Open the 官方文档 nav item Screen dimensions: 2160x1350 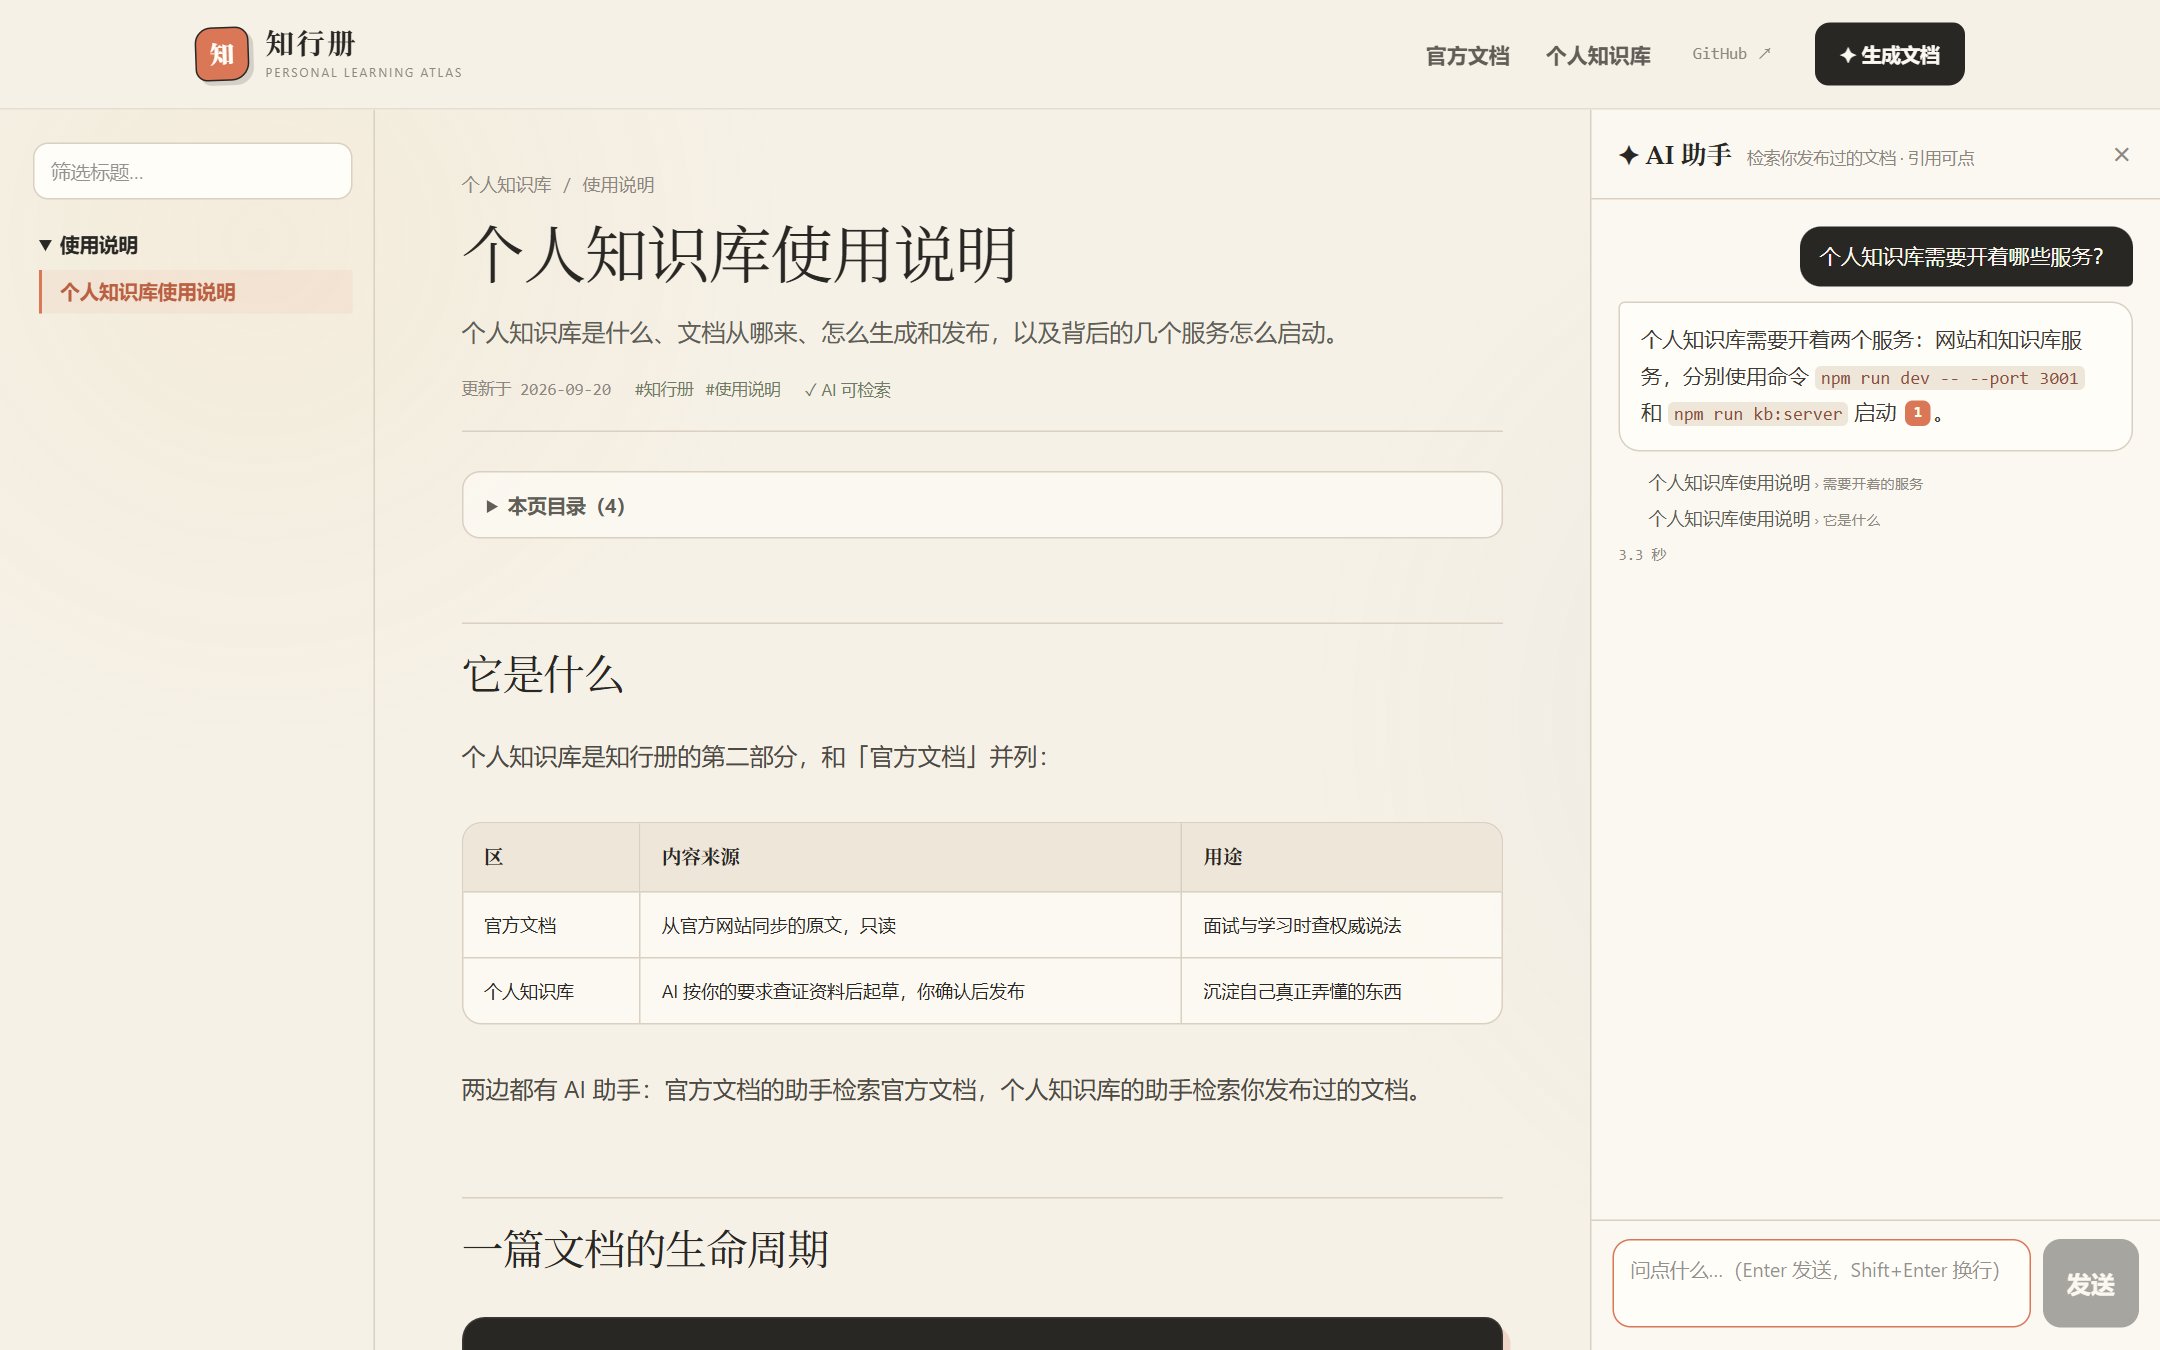point(1467,55)
